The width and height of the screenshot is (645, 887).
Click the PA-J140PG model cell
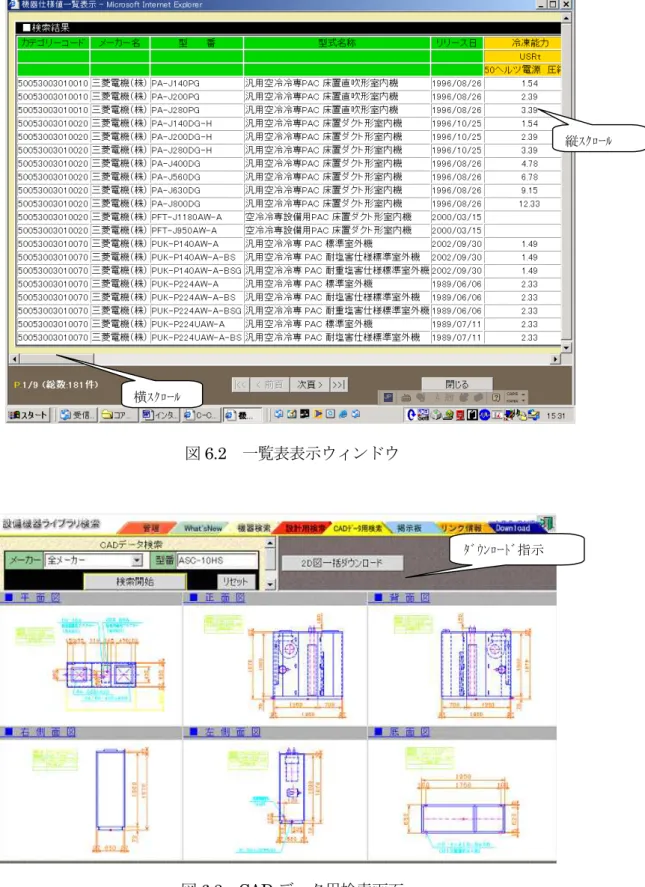click(196, 83)
